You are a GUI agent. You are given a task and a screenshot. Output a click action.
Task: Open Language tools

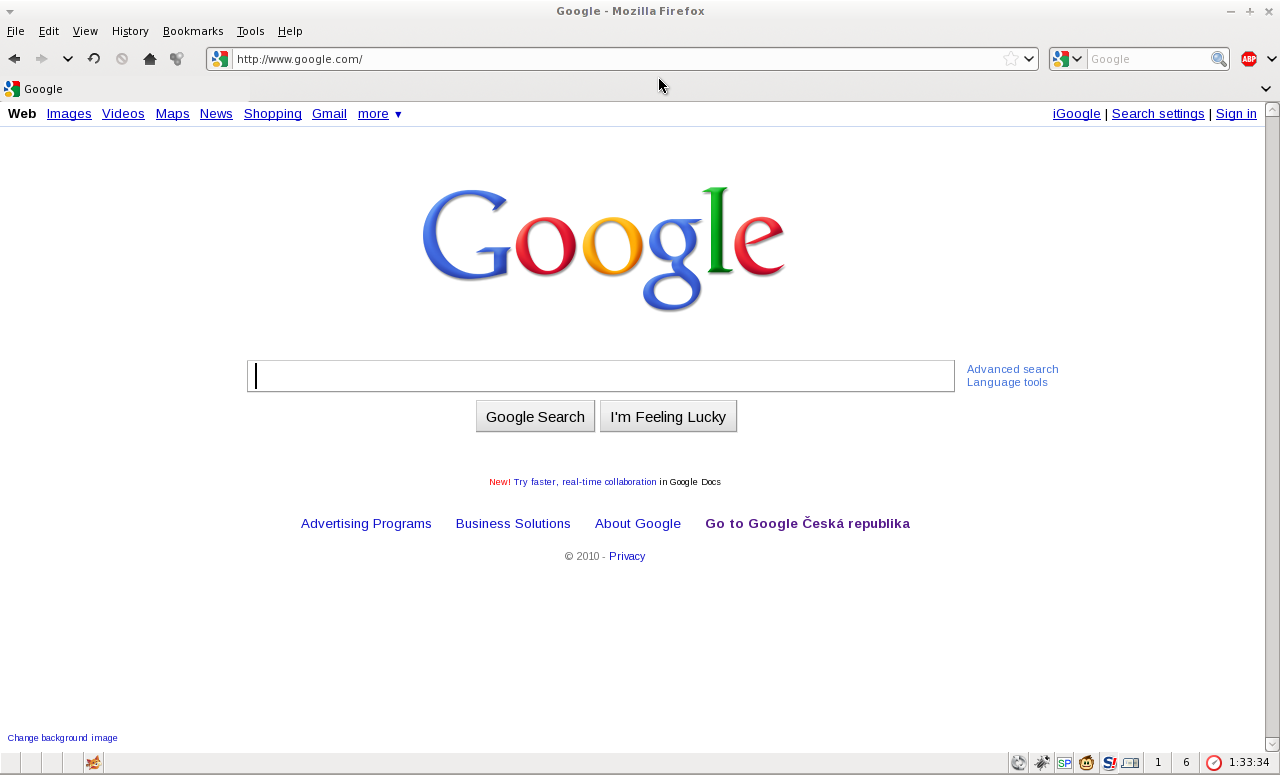click(1007, 382)
